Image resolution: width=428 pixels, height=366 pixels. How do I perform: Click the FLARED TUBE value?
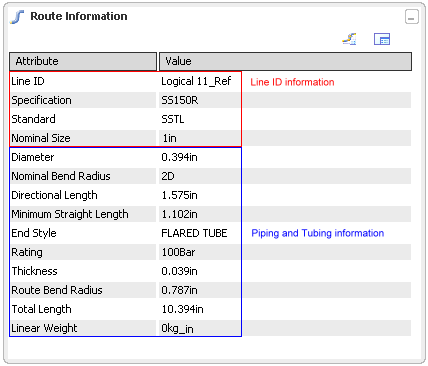tap(194, 233)
